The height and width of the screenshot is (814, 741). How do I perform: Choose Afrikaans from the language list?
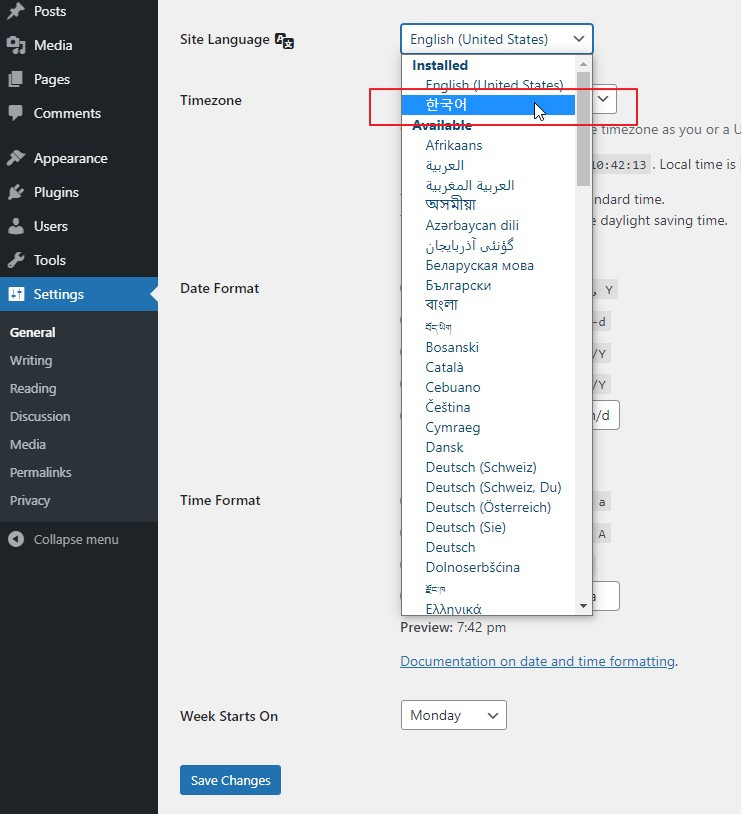(488, 145)
